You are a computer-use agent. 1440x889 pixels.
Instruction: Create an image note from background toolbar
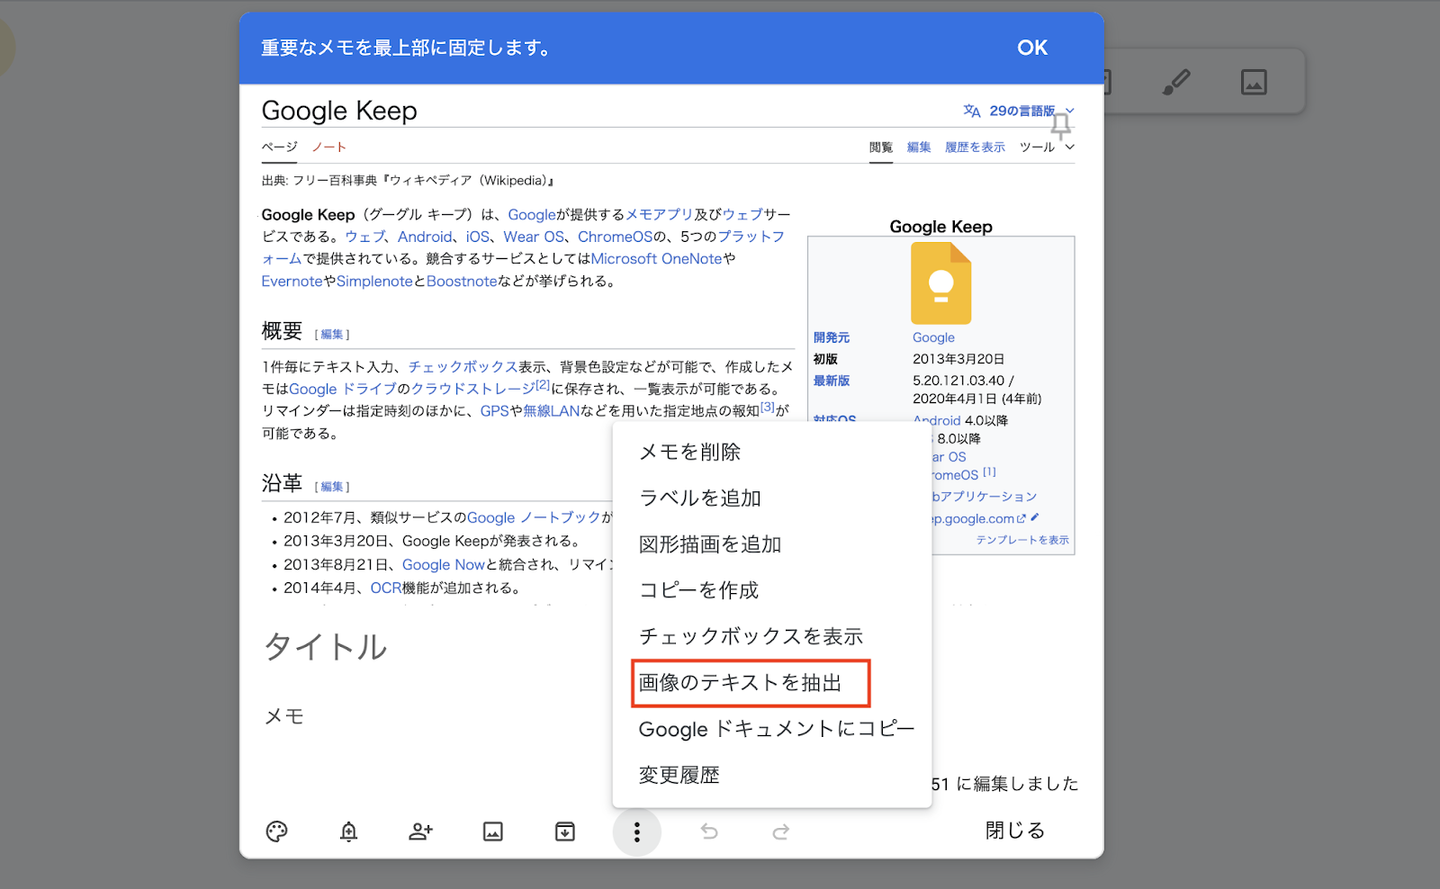pyautogui.click(x=1254, y=81)
